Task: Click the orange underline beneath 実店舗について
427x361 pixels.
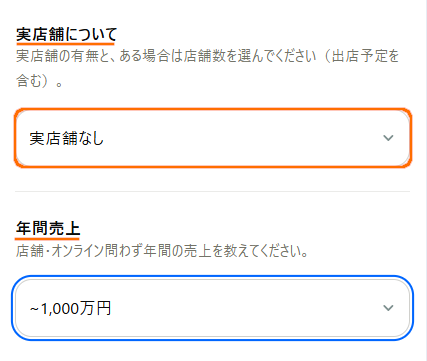Action: pos(65,43)
